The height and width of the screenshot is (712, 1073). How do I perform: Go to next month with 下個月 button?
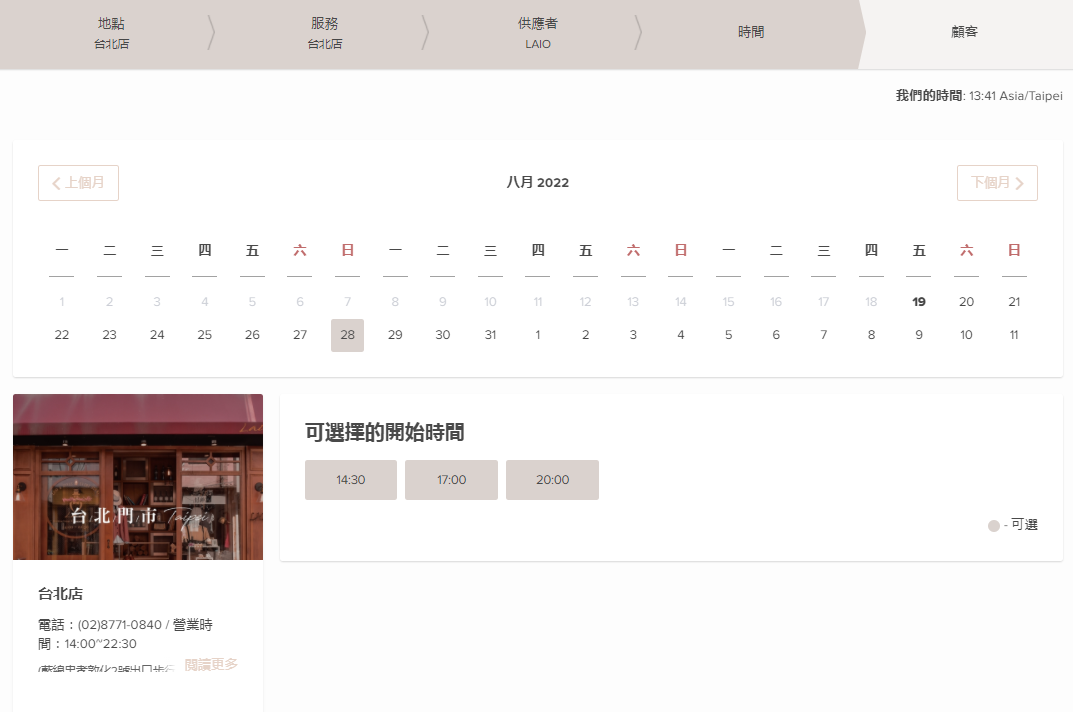tap(997, 183)
